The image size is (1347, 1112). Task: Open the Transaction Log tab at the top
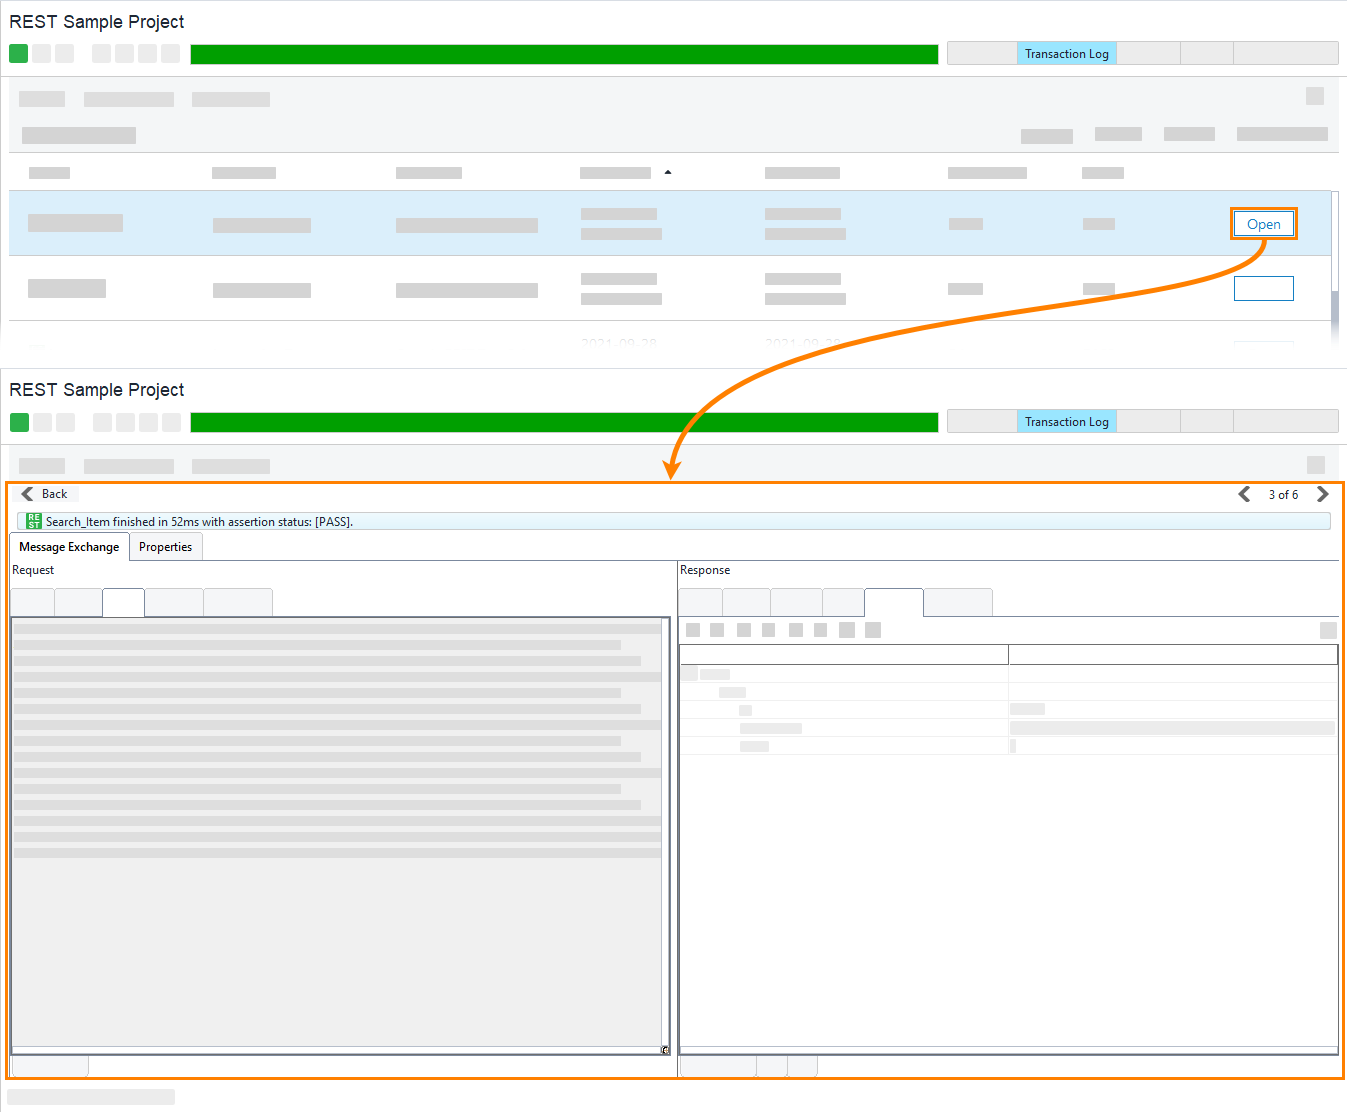(1066, 52)
